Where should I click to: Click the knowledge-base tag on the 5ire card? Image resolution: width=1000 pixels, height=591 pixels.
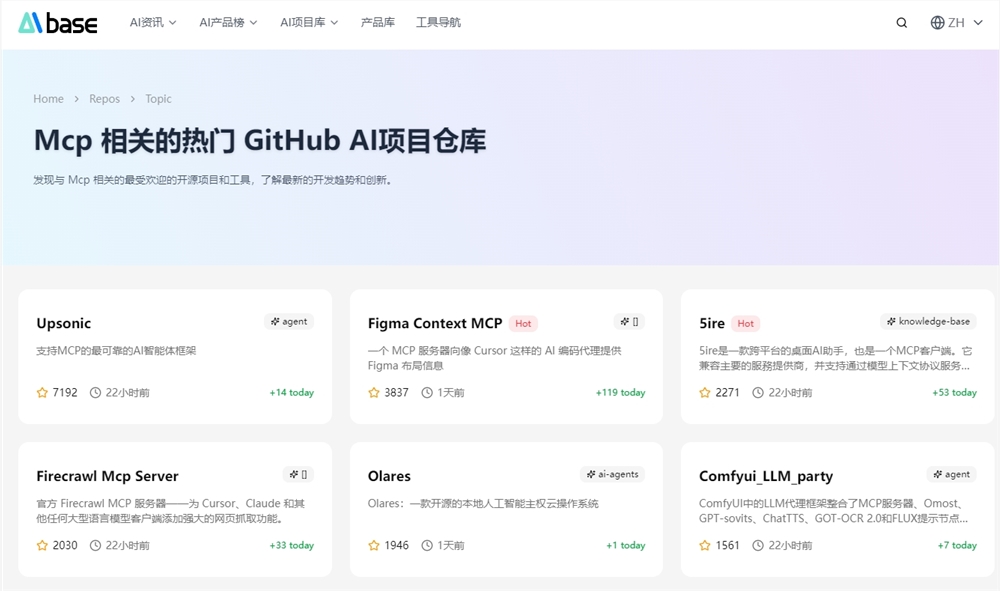click(x=927, y=321)
